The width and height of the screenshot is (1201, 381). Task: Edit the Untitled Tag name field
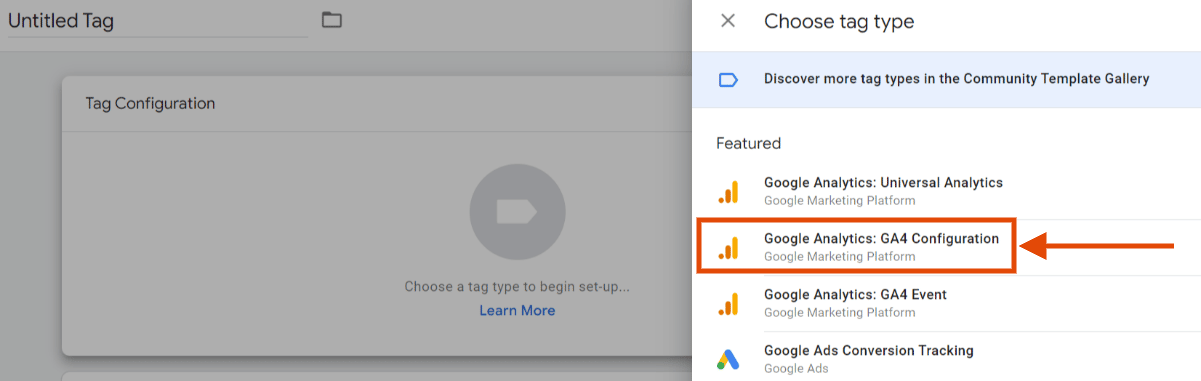(x=158, y=21)
